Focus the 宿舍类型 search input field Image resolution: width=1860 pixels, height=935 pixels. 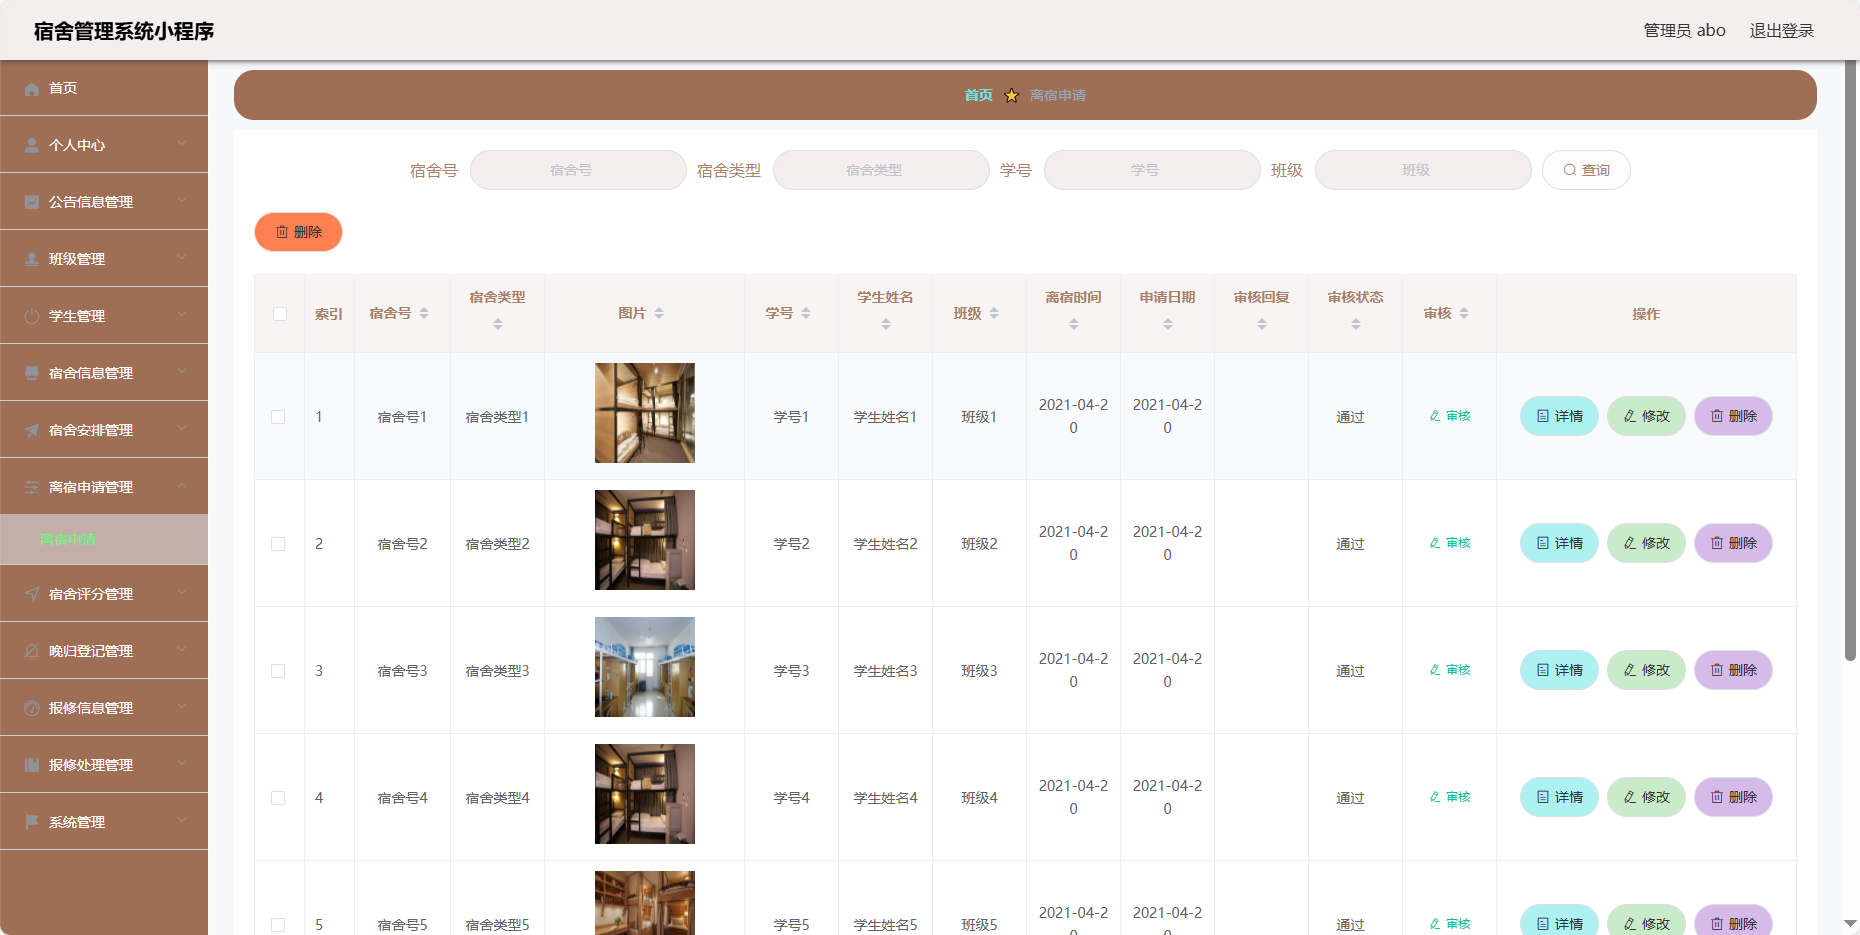(x=881, y=170)
